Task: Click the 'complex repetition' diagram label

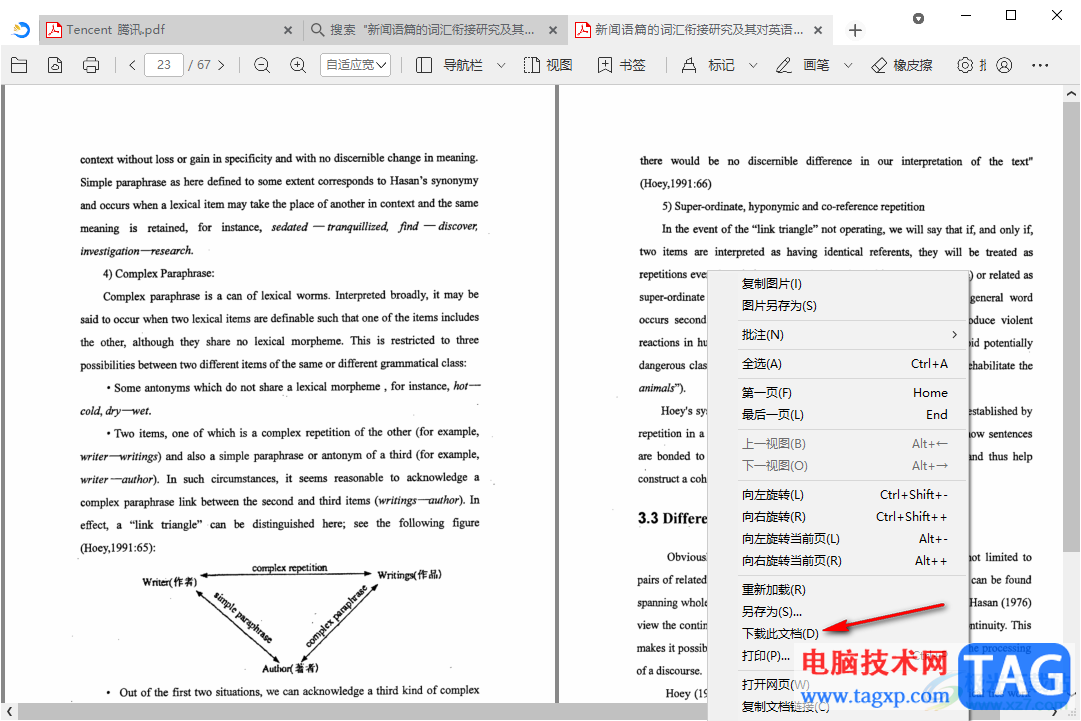Action: click(290, 568)
